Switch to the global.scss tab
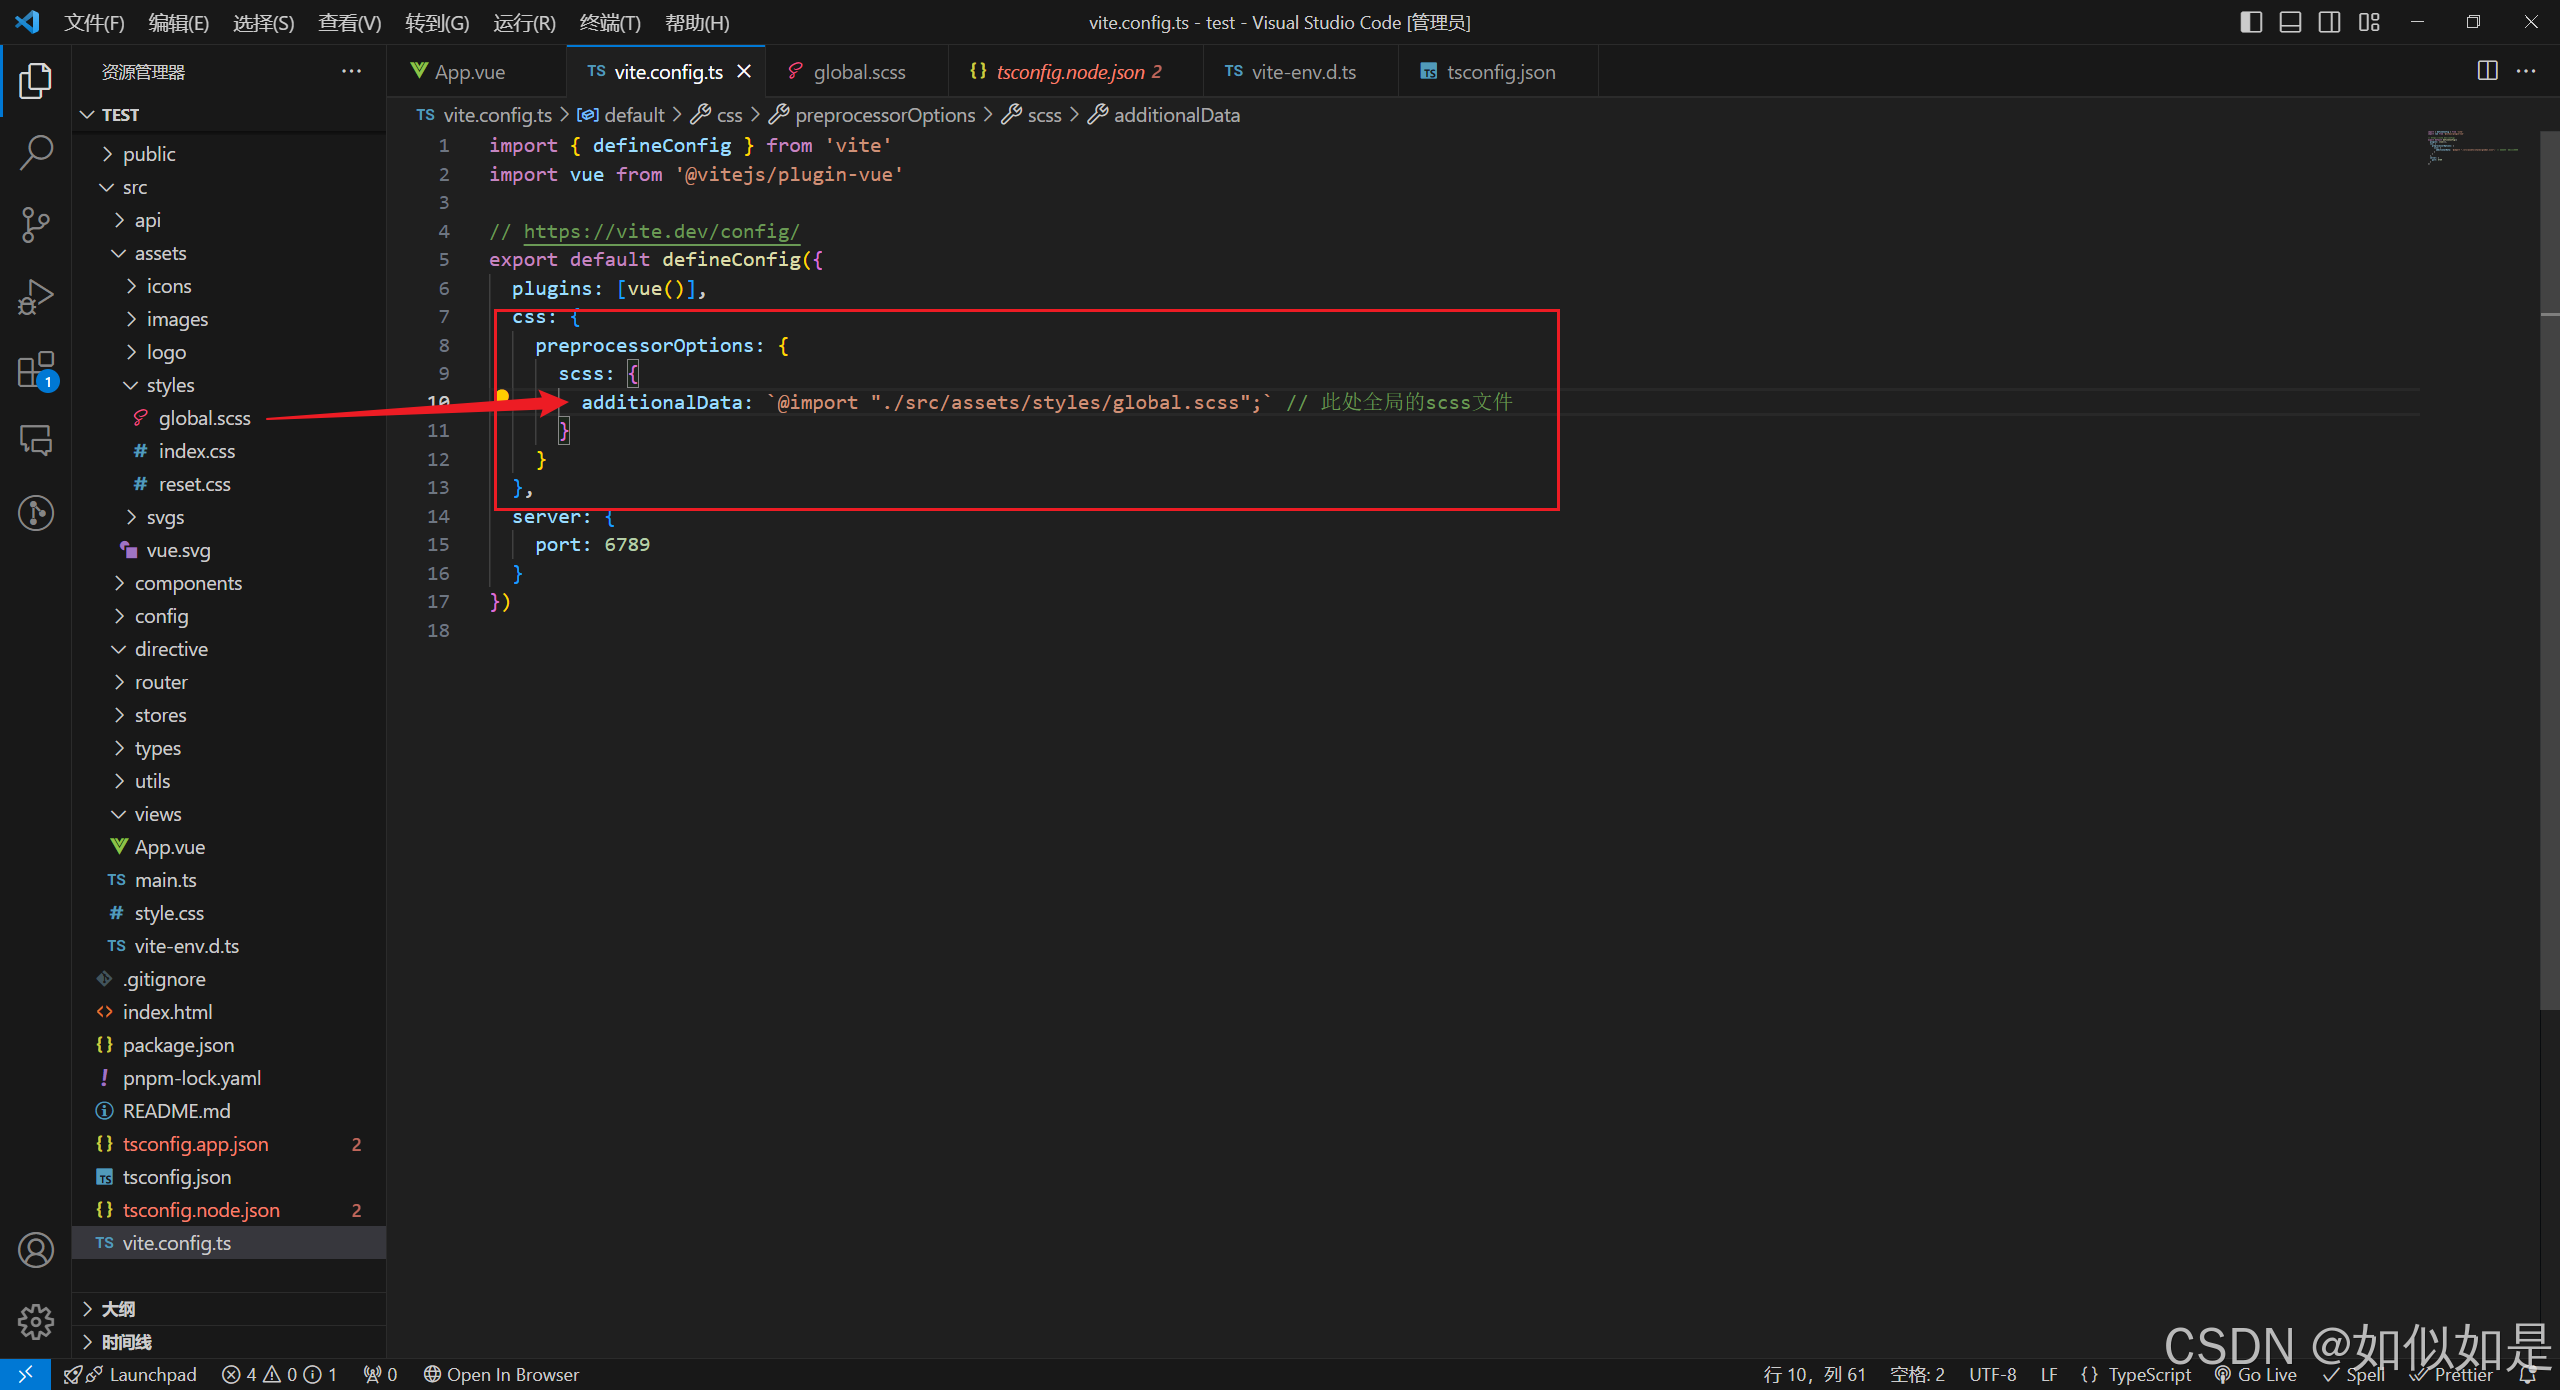The height and width of the screenshot is (1390, 2560). 858,72
